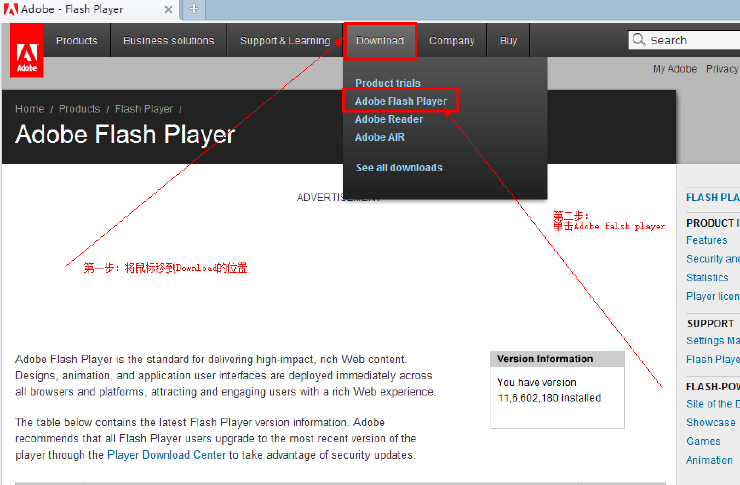Open the Products menu
The width and height of the screenshot is (740, 485).
[x=77, y=41]
